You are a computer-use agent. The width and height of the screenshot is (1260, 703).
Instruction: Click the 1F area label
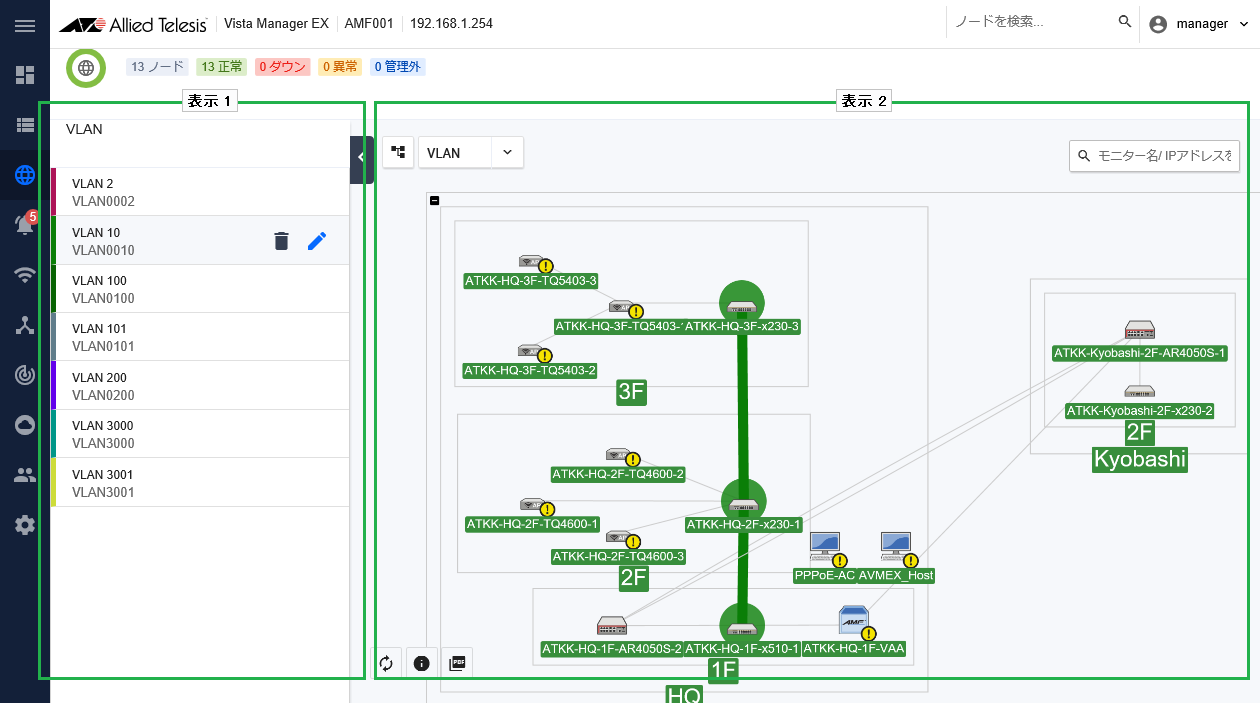(723, 670)
